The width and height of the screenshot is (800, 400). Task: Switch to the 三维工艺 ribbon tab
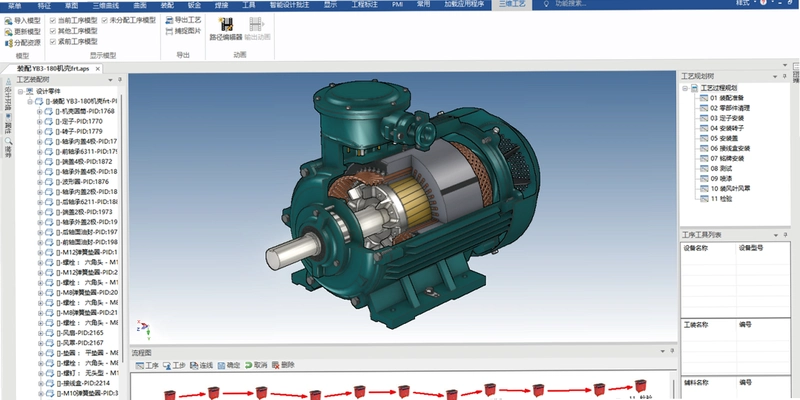coord(512,4)
